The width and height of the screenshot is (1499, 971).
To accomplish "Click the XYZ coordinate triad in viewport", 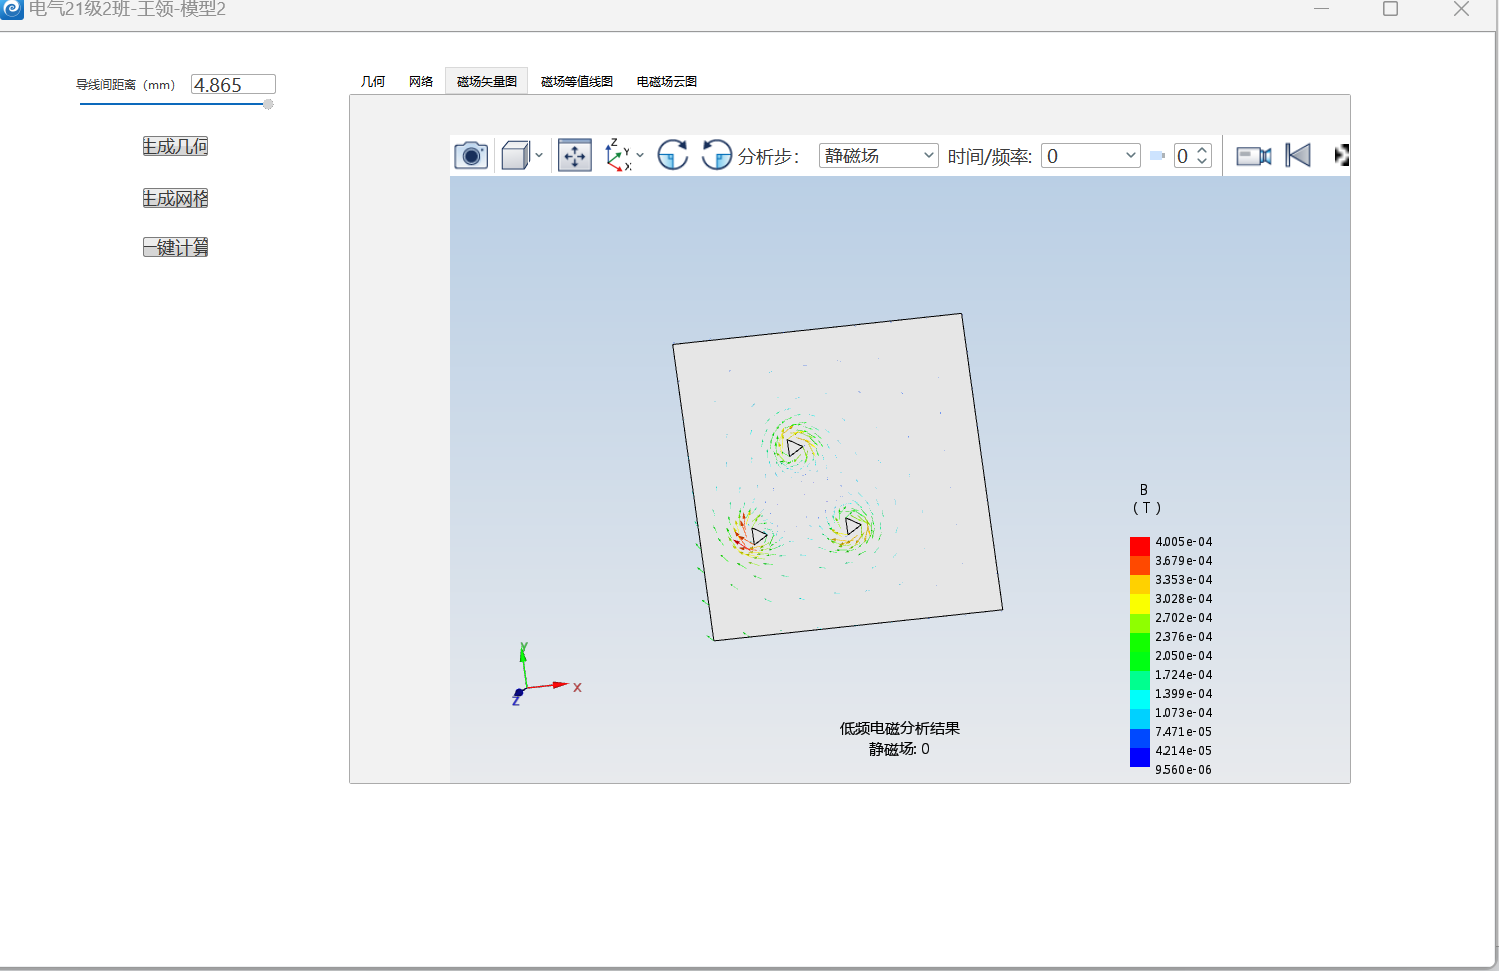I will 545,675.
